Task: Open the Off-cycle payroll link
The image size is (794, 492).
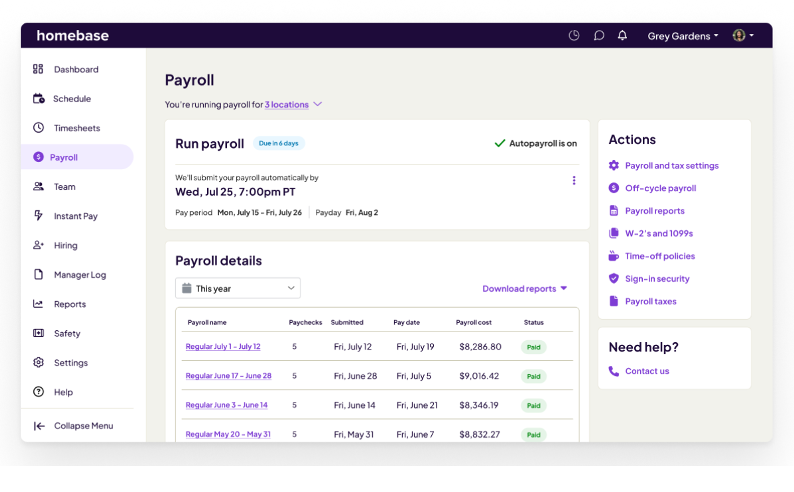Action: click(660, 188)
